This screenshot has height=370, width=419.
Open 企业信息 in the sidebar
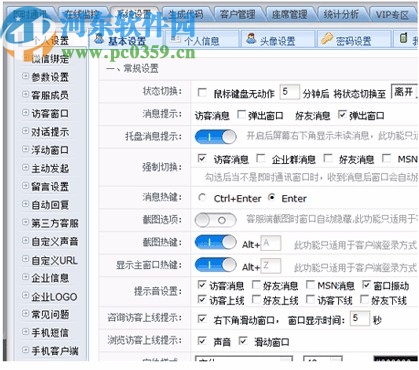tap(50, 278)
